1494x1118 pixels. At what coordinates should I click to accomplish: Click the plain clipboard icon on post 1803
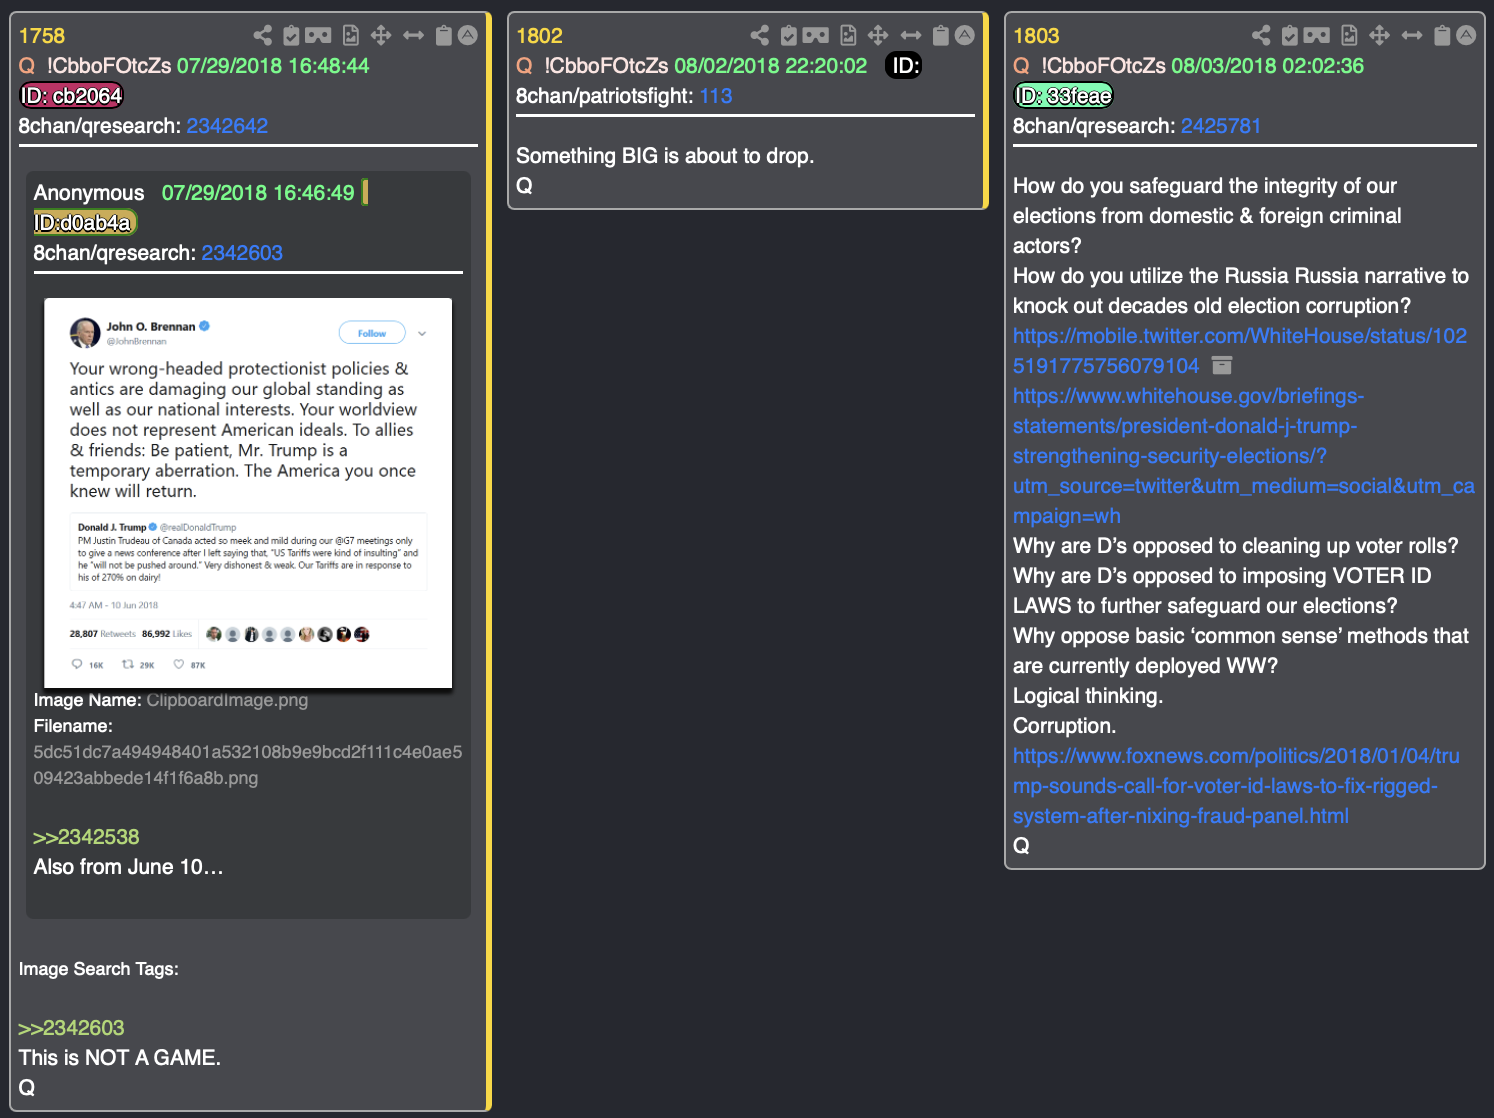pyautogui.click(x=1442, y=36)
